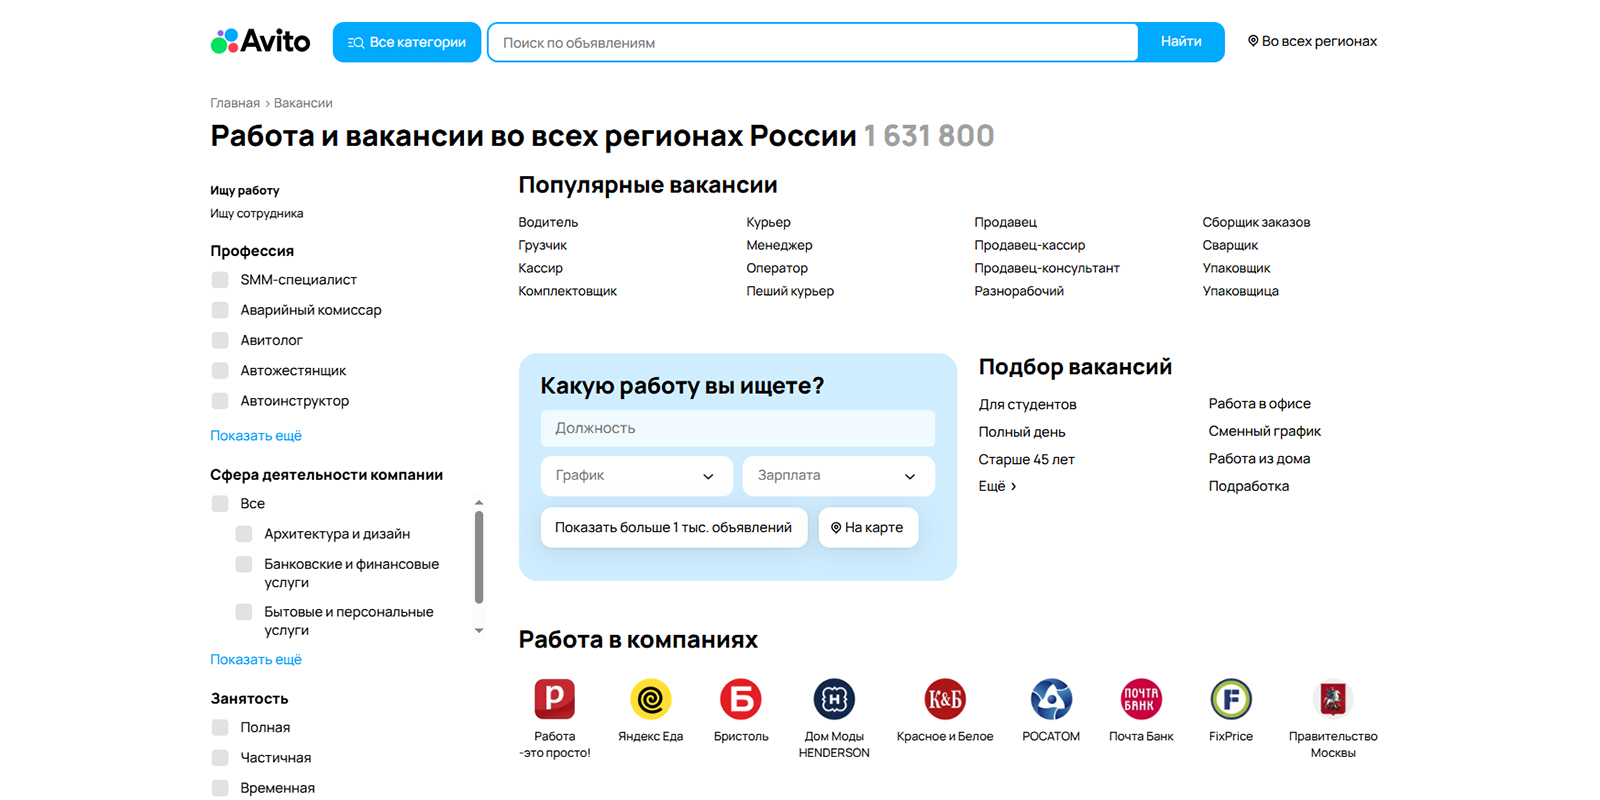Go to Главная in the breadcrumb
1600x800 pixels.
235,103
